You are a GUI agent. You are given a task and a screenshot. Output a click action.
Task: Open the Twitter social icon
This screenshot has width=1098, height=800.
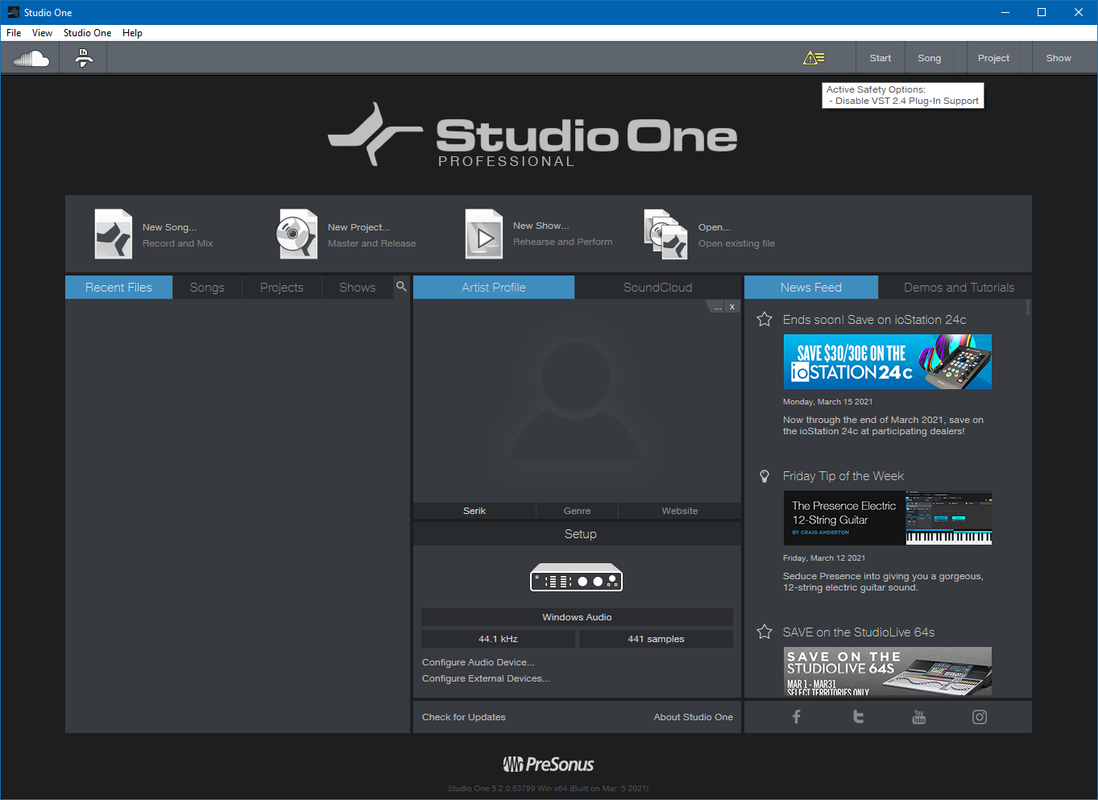[x=858, y=717]
